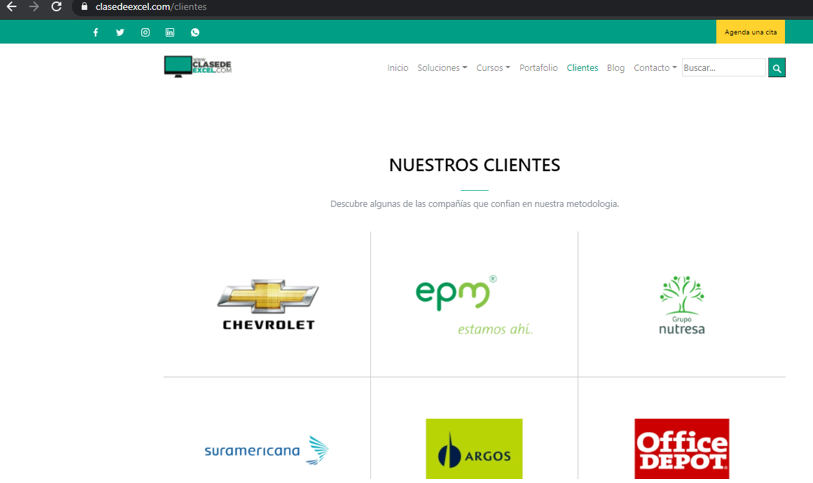The image size is (813, 483).
Task: Click the Office Depot client logo
Action: 681,448
